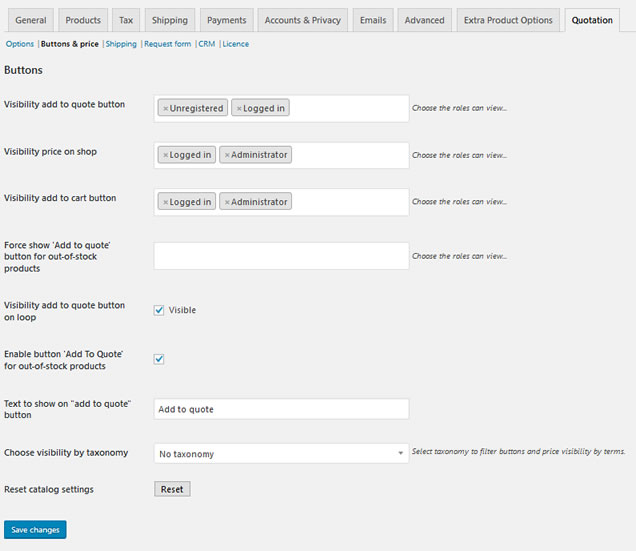The height and width of the screenshot is (551, 636).
Task: Click the 'Add to quote' button text field
Action: pyautogui.click(x=281, y=409)
